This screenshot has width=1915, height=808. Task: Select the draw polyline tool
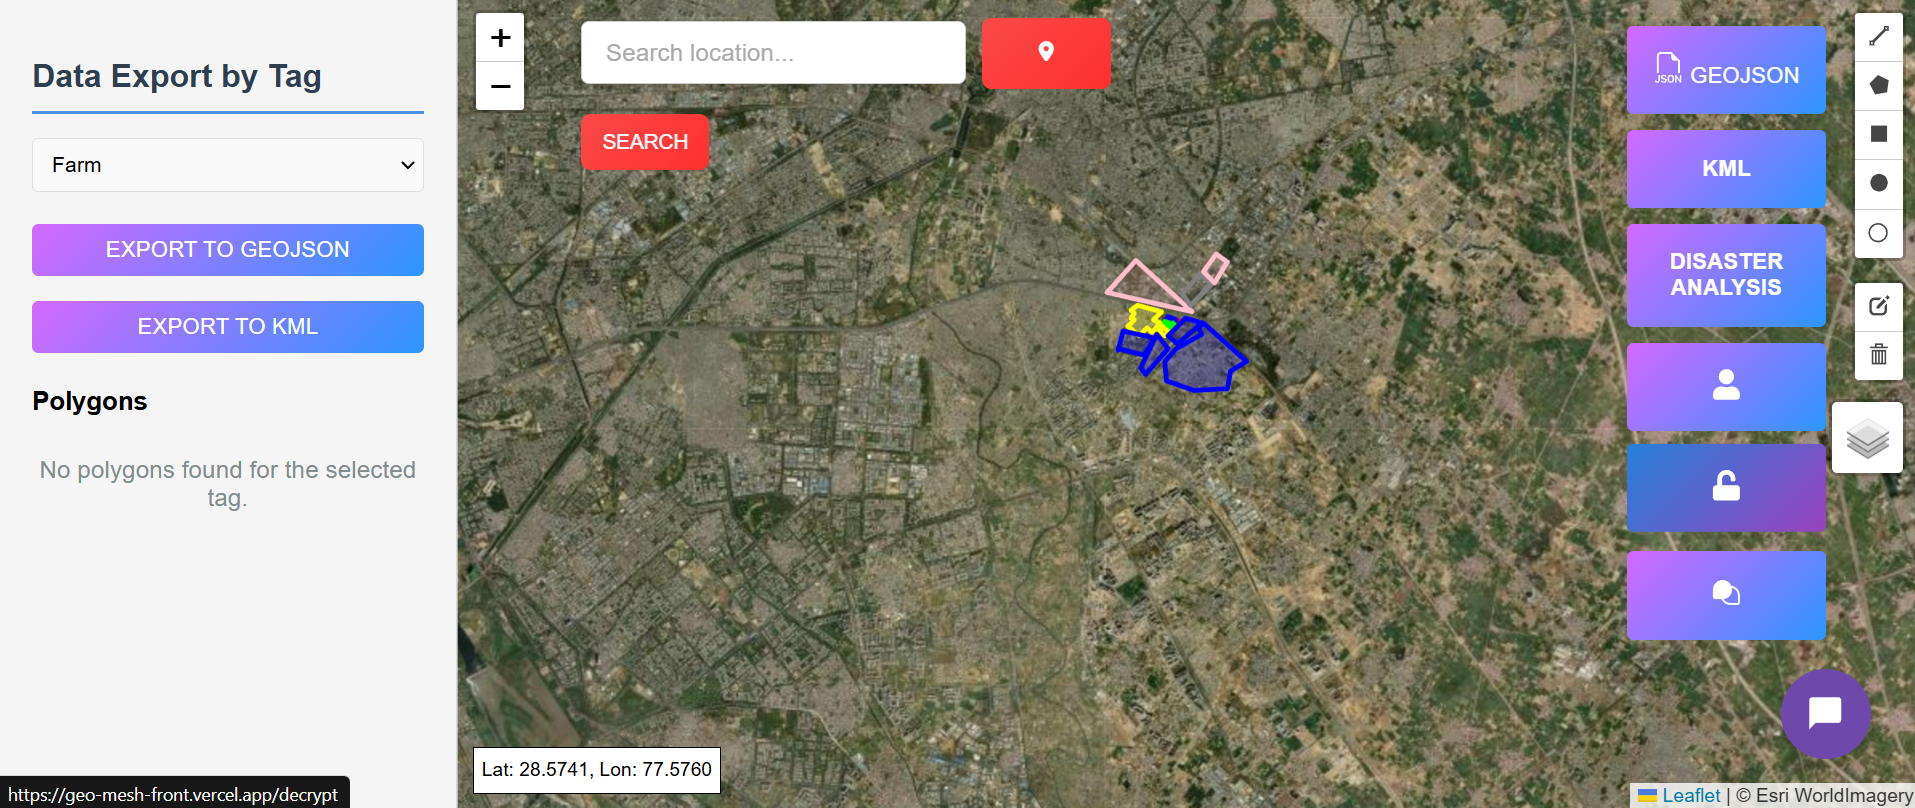[1878, 36]
